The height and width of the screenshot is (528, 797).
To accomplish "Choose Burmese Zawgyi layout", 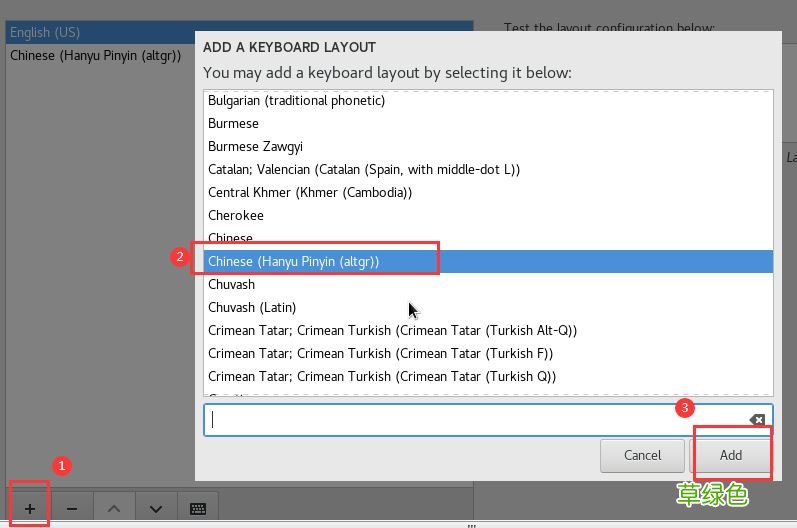I will (255, 146).
